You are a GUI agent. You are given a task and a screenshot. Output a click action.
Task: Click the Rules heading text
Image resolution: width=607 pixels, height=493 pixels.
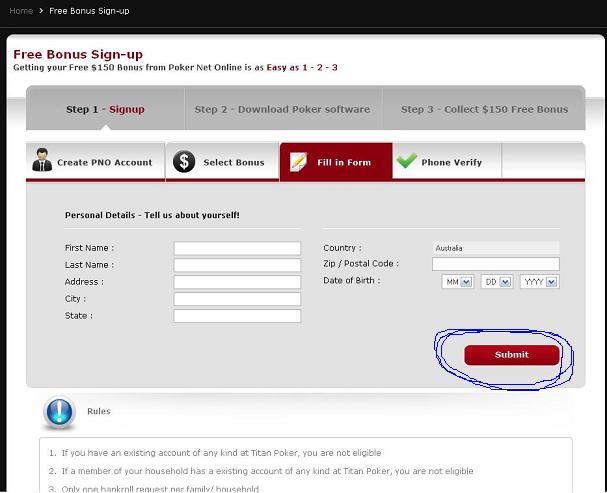click(99, 411)
